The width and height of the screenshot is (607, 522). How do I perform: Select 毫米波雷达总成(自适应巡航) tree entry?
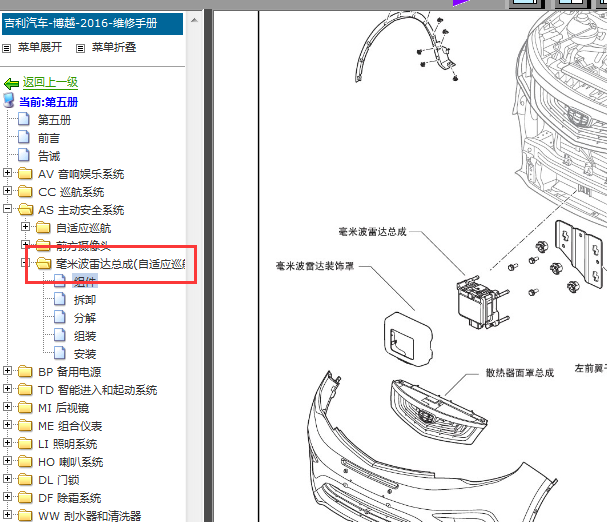coord(120,264)
